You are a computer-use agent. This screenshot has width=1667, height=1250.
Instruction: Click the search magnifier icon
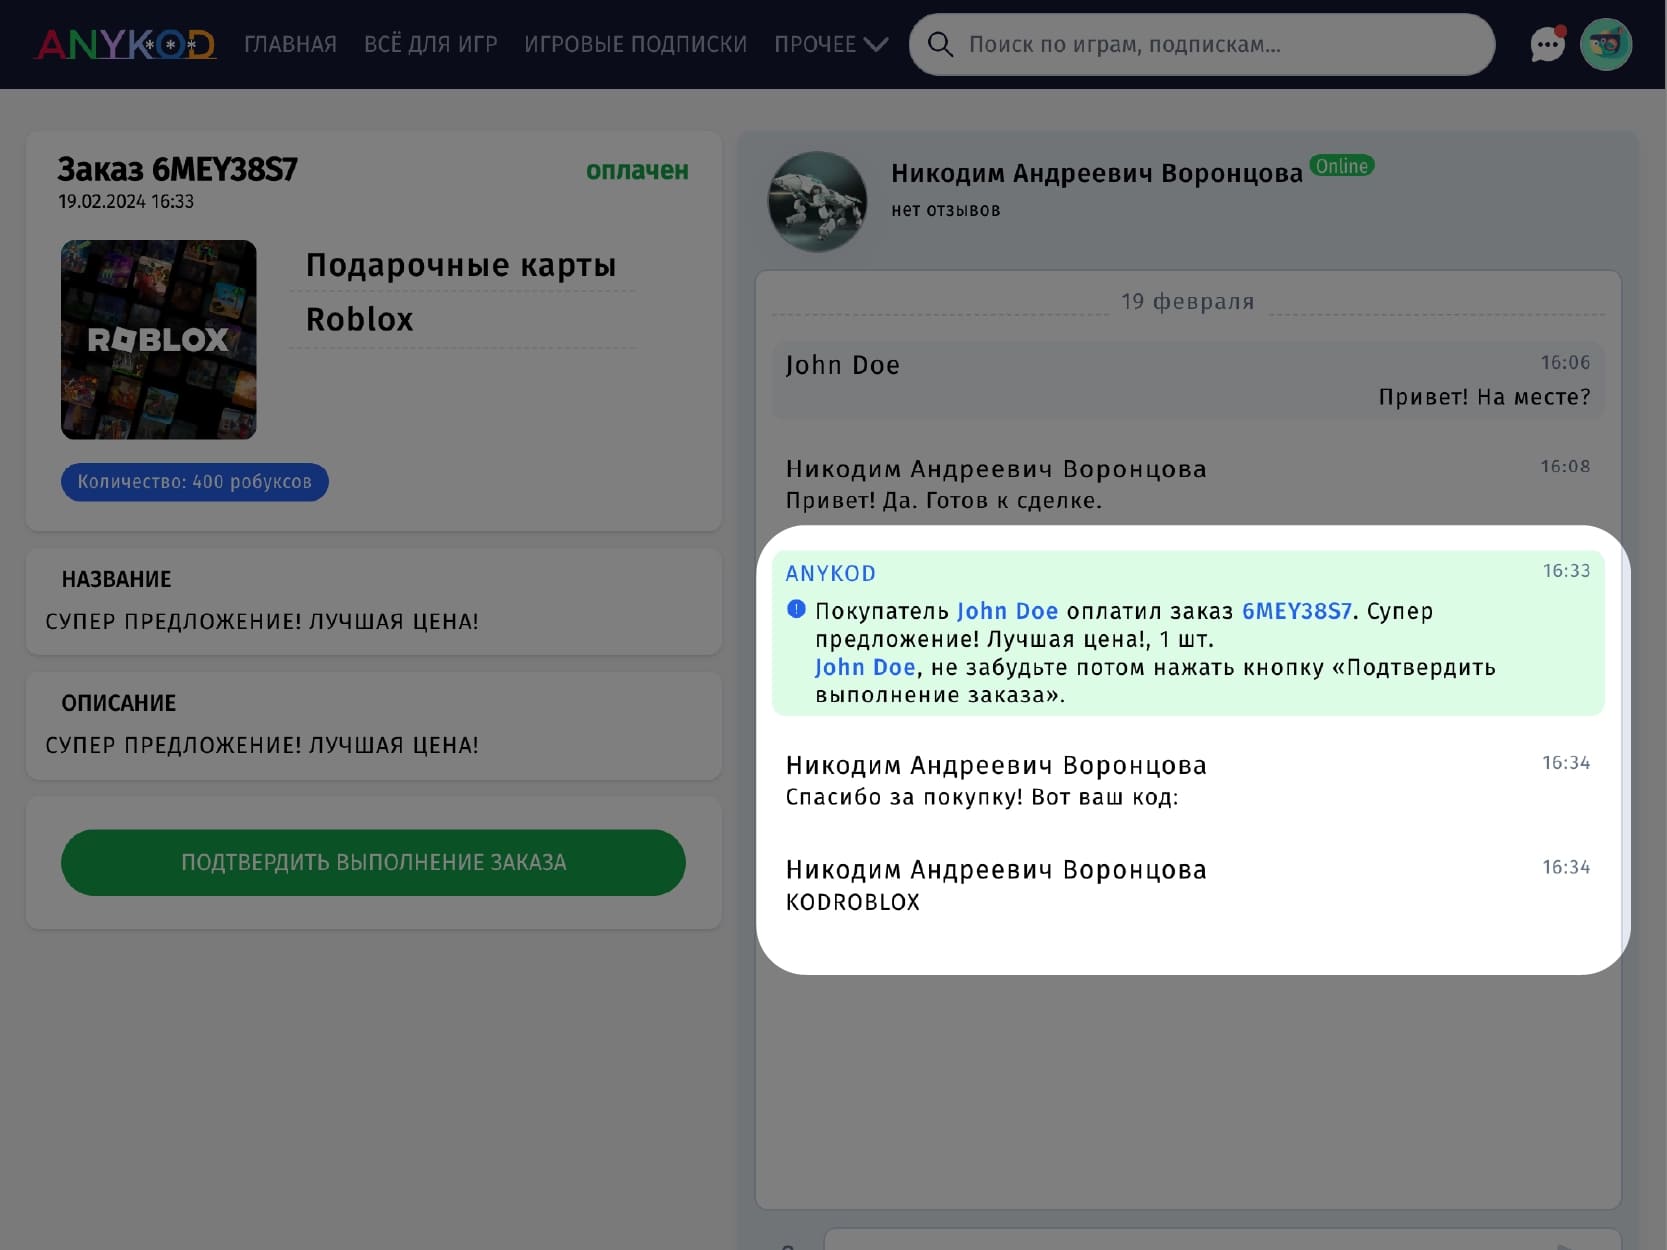tap(940, 44)
